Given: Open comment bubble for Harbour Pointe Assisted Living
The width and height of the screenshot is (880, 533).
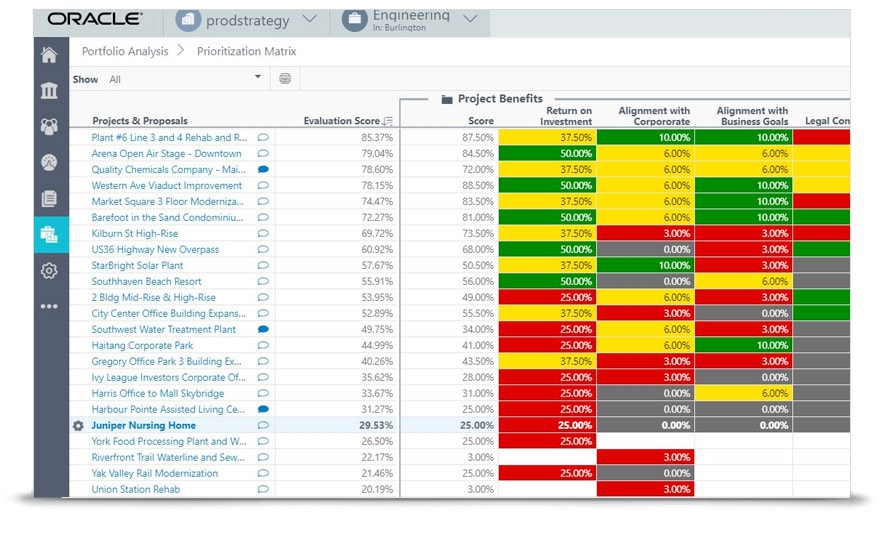Looking at the screenshot, I should (263, 410).
